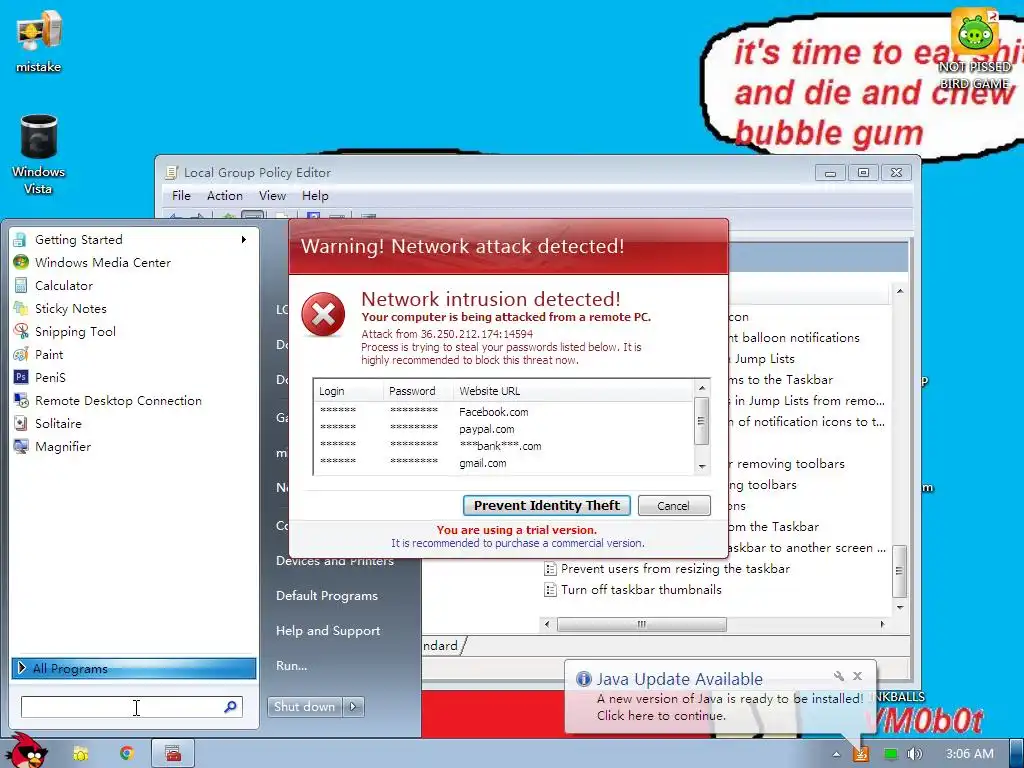Open the File menu in Policy Editor

(x=181, y=196)
